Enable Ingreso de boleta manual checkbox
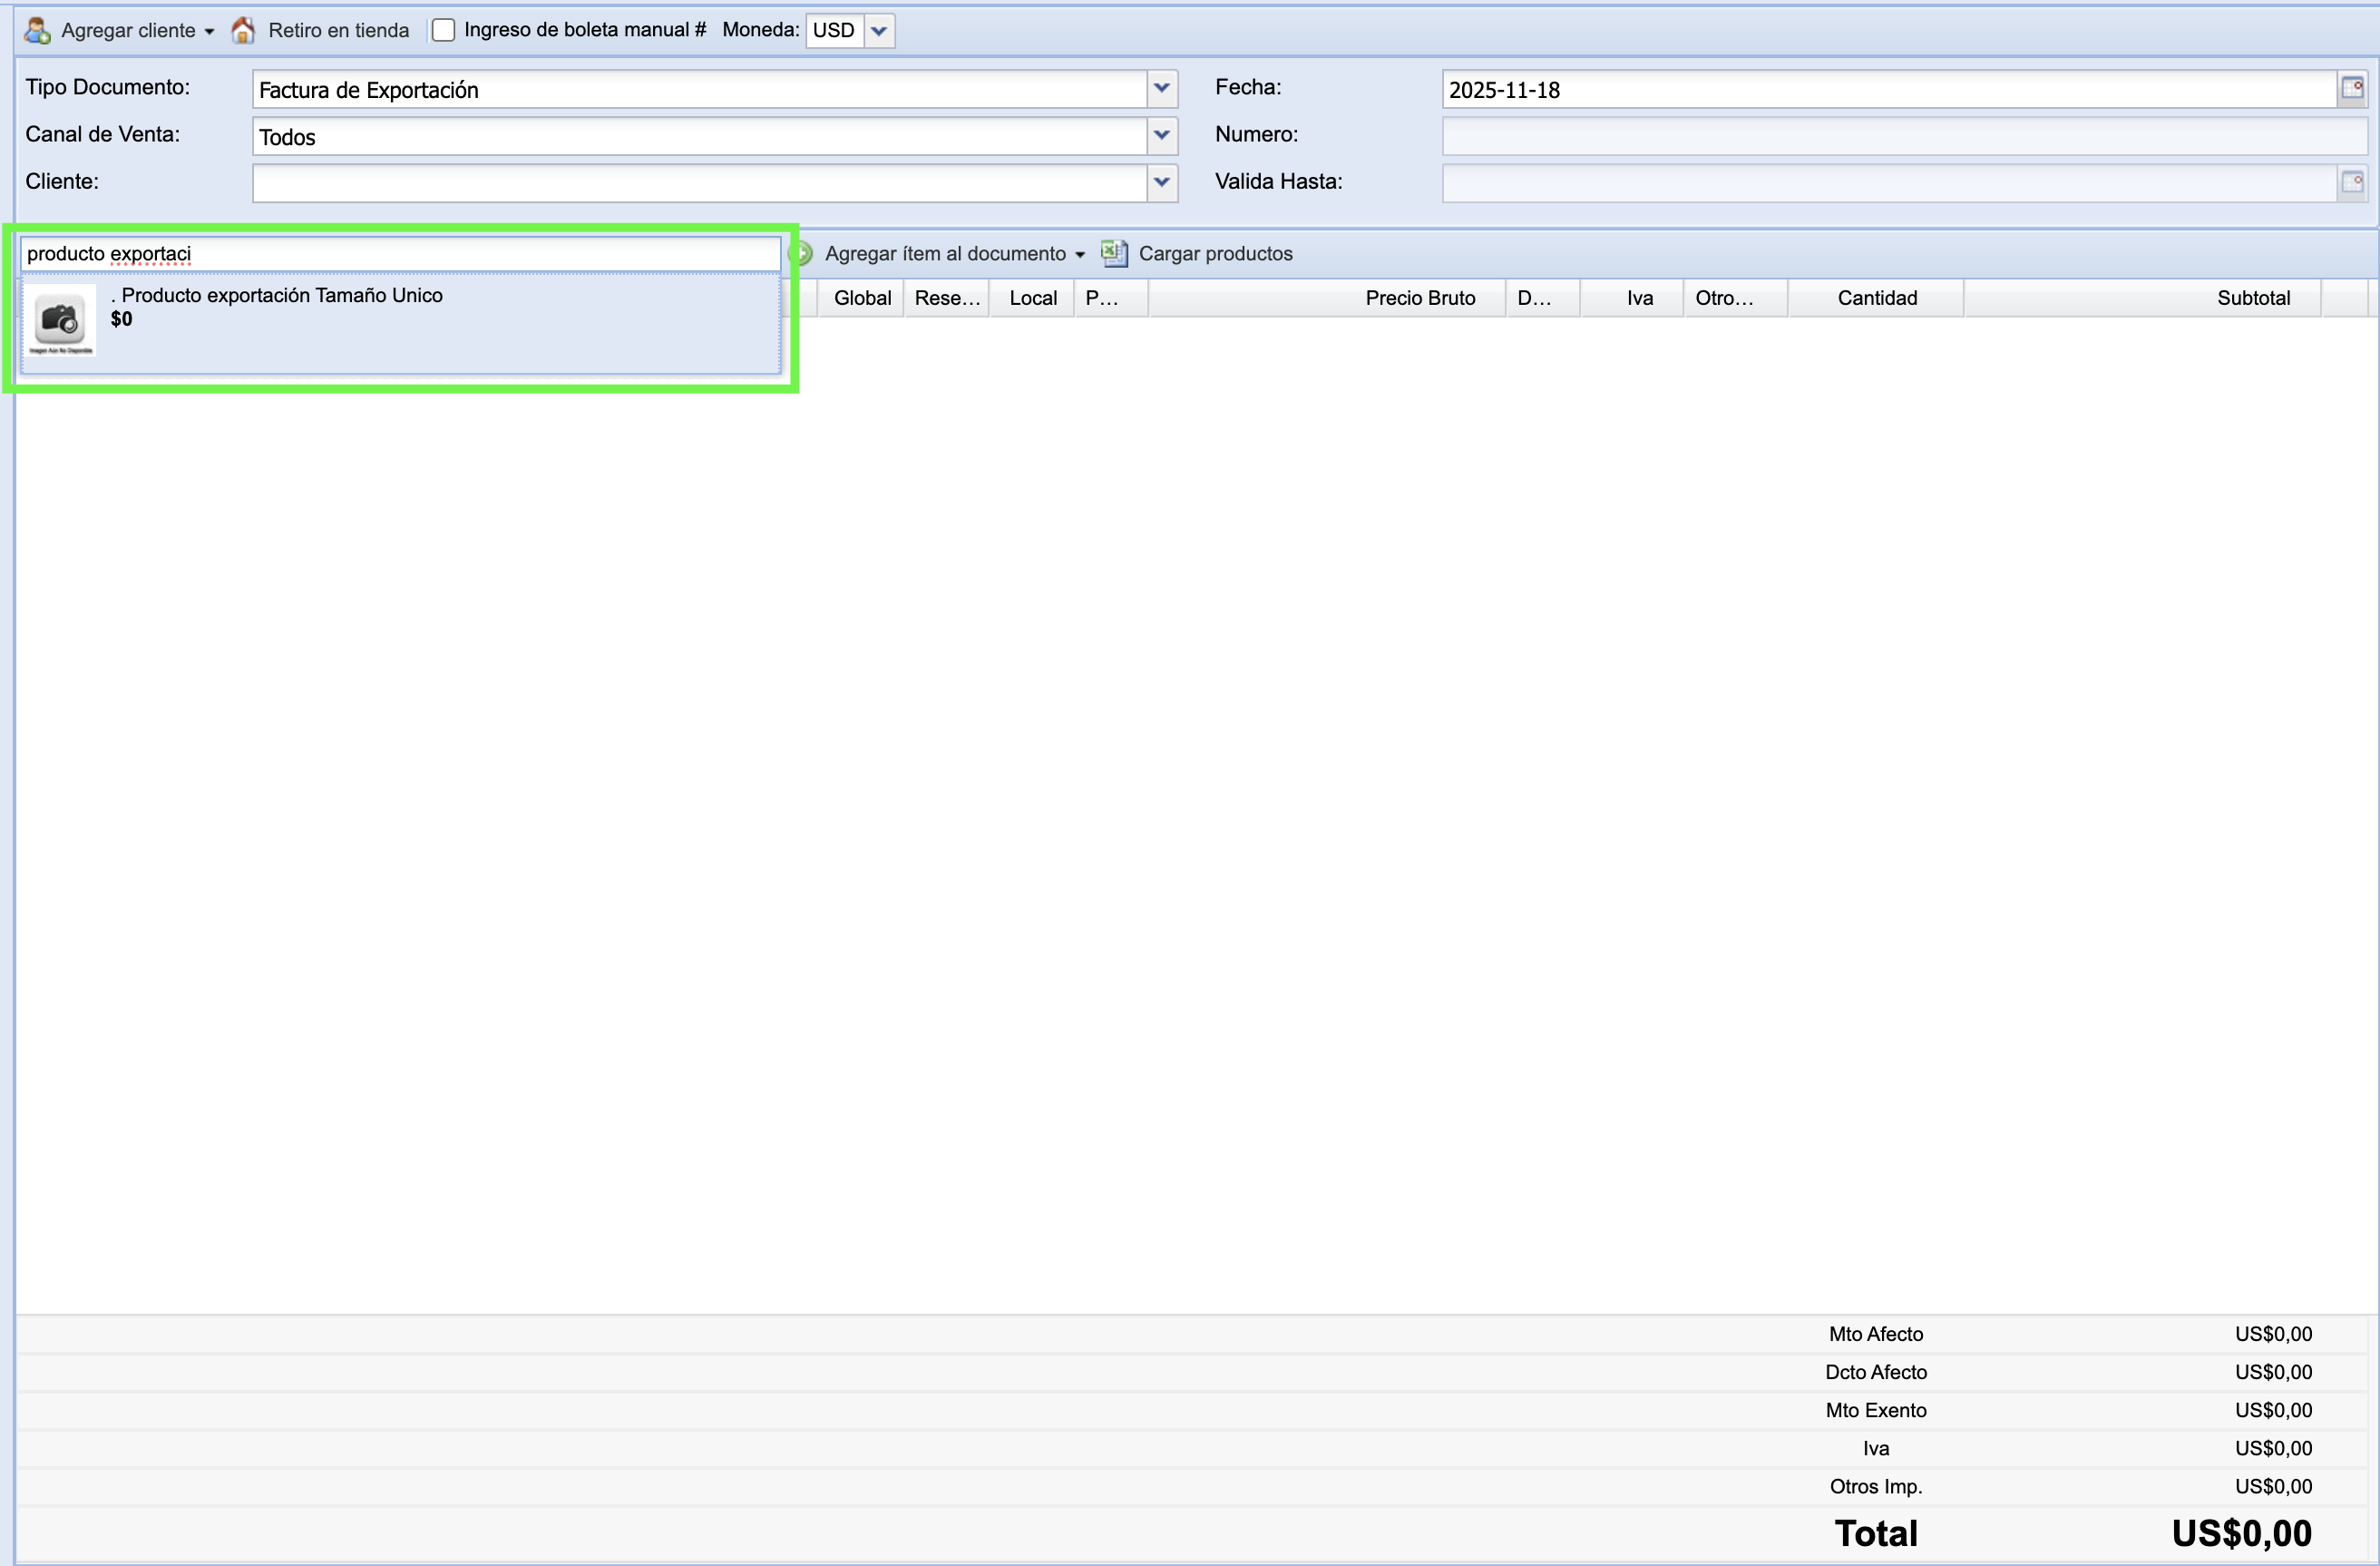Screen dimensions: 2380x1566 point(443,30)
